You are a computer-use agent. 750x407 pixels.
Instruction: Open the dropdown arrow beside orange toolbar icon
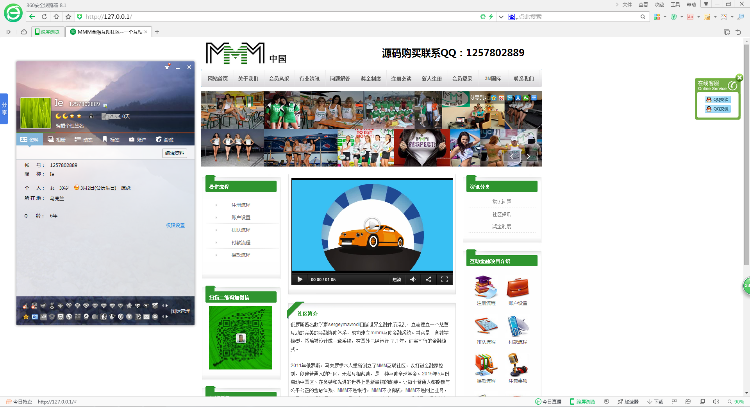(x=715, y=17)
